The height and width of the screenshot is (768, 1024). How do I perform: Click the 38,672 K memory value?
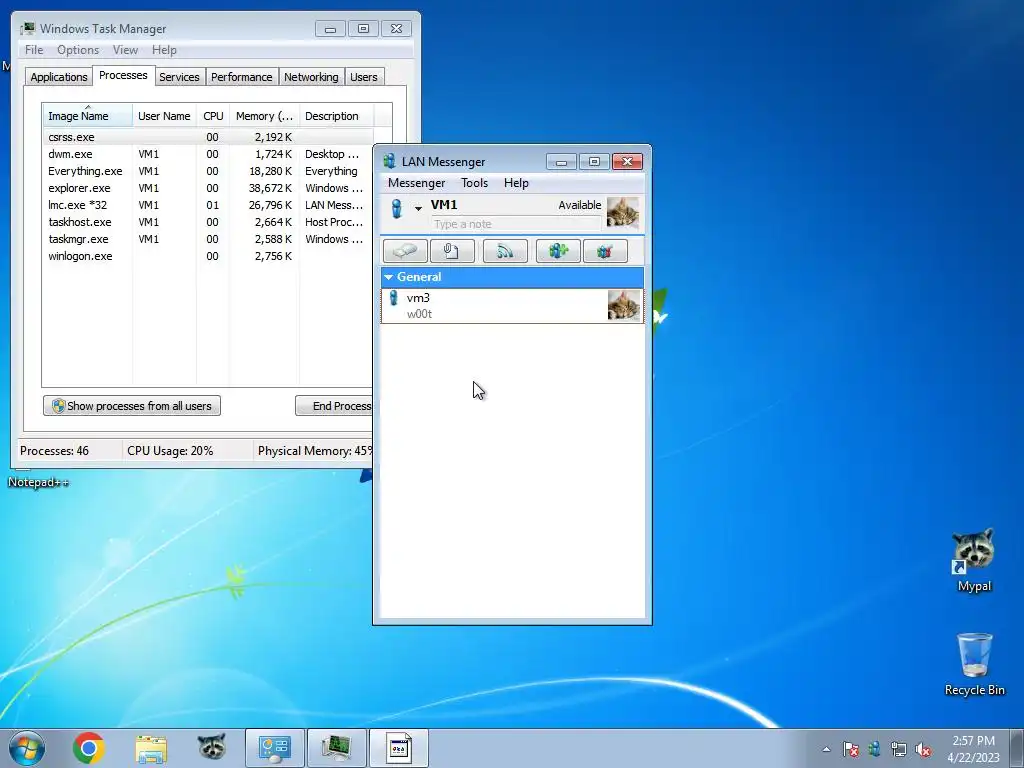[270, 188]
